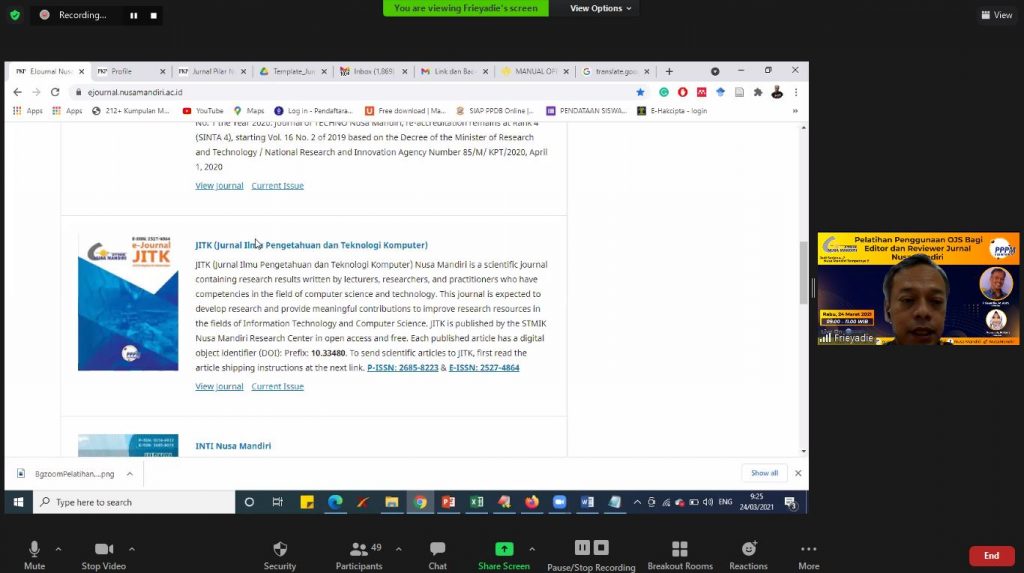Open the View Options dropdown
The height and width of the screenshot is (573, 1024).
click(600, 8)
